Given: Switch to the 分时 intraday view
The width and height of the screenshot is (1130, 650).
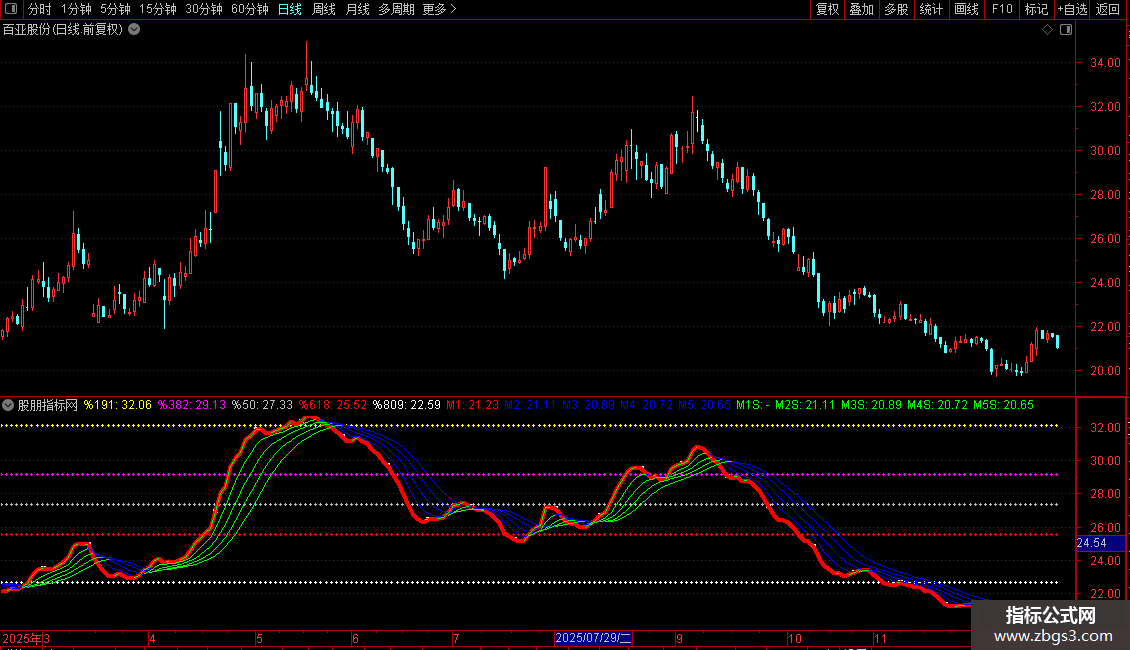Looking at the screenshot, I should click(x=39, y=9).
